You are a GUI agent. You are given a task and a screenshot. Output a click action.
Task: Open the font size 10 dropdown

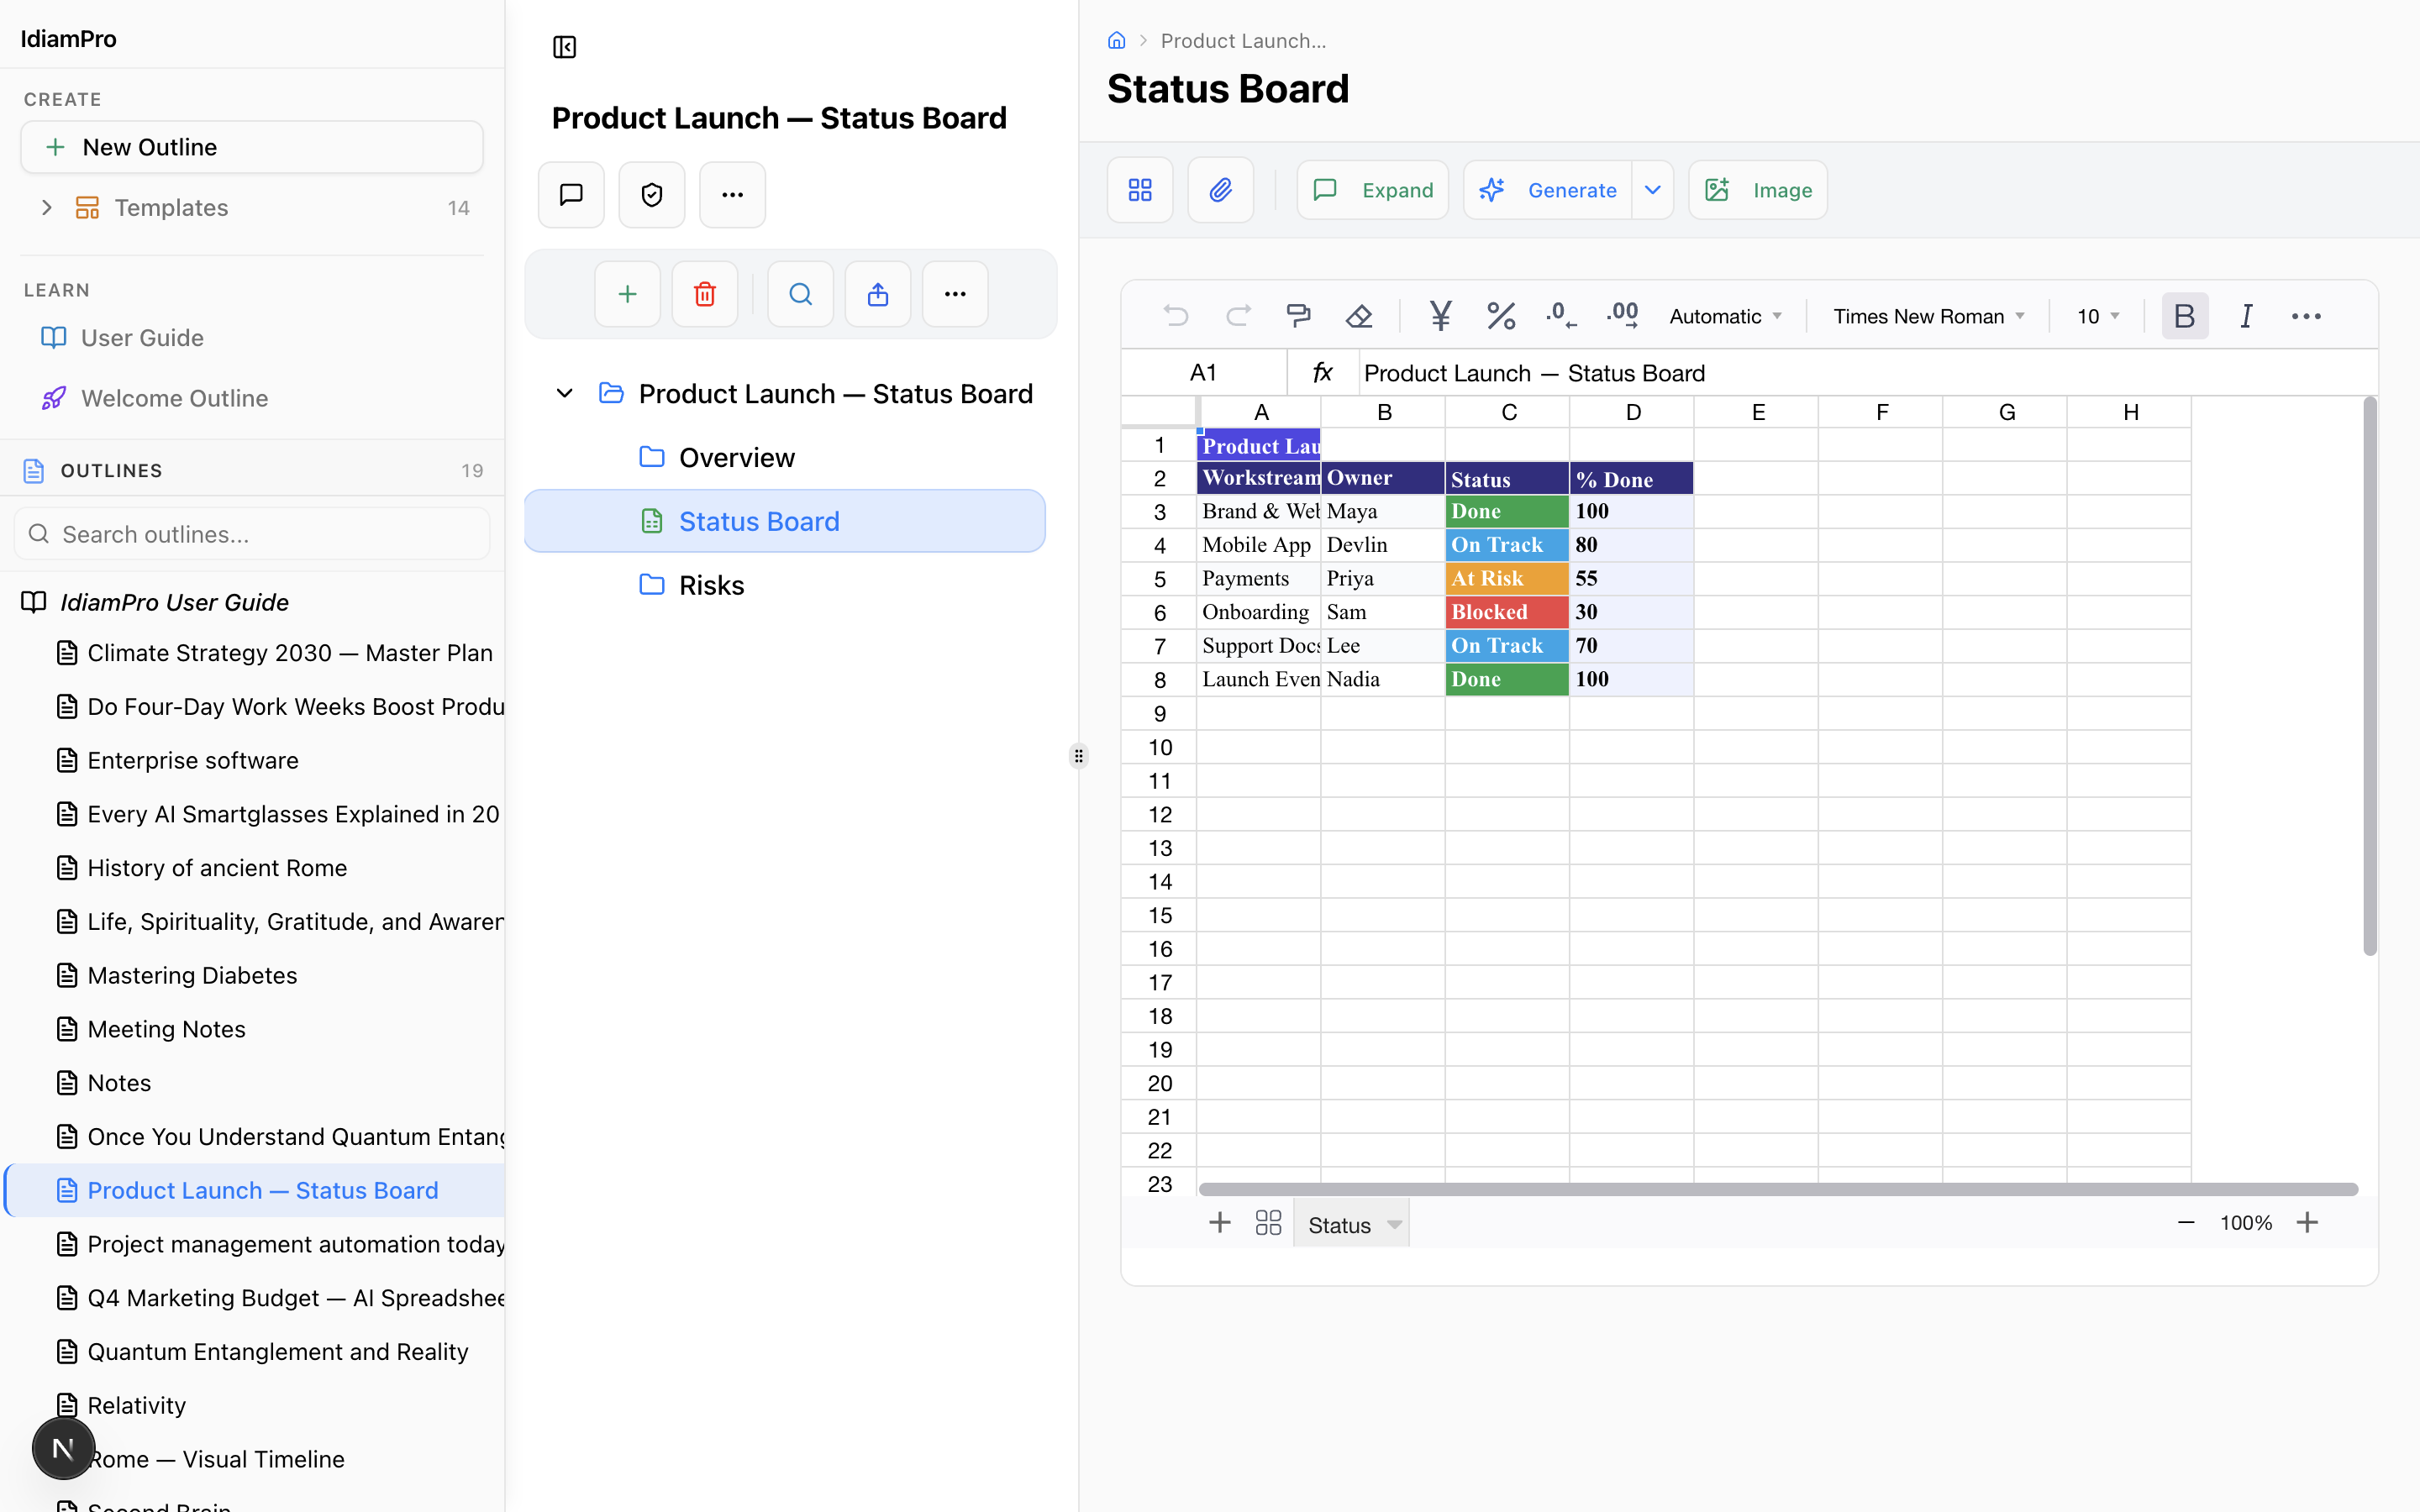[x=2098, y=316]
